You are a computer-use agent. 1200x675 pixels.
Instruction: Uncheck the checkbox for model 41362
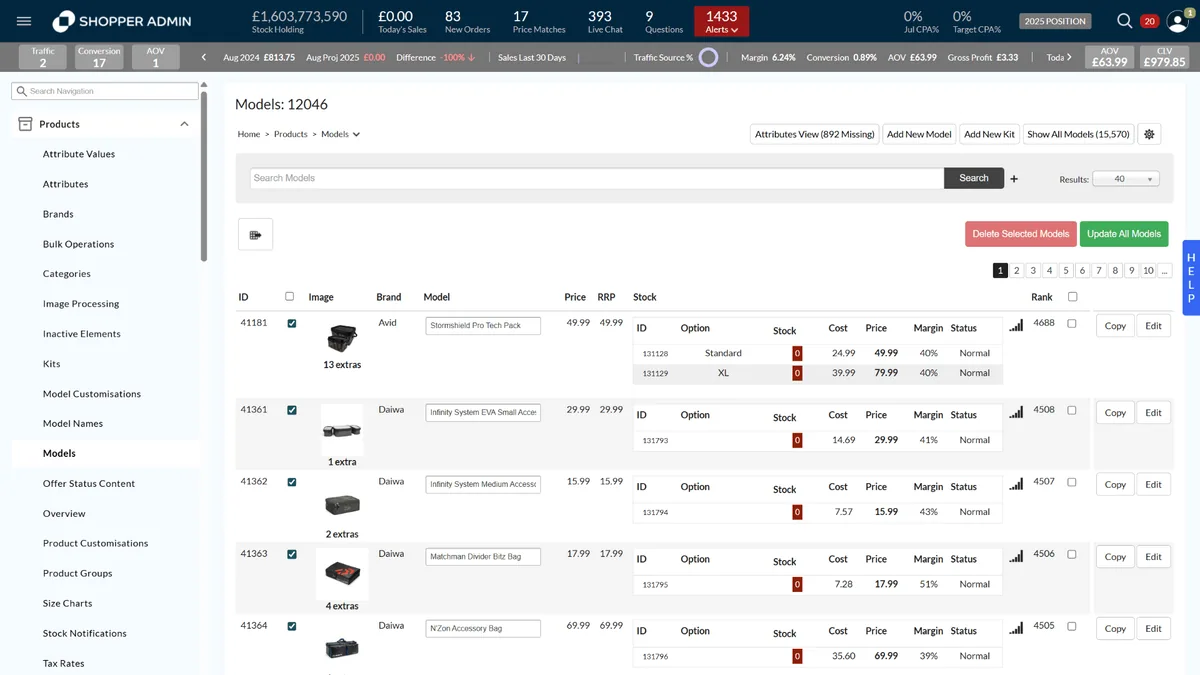coord(292,482)
